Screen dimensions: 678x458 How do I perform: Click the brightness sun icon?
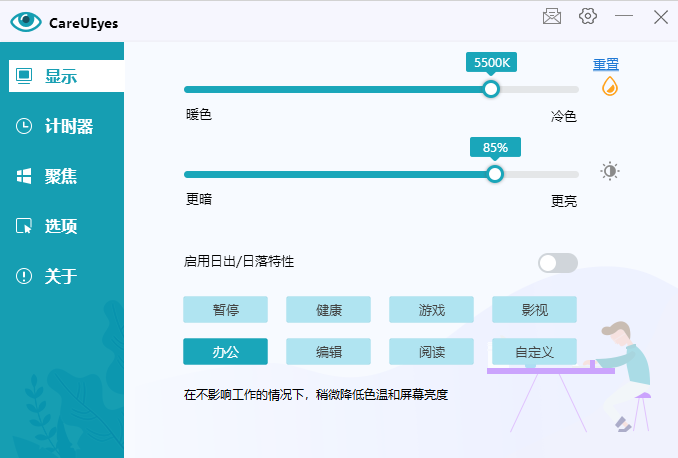[x=610, y=171]
